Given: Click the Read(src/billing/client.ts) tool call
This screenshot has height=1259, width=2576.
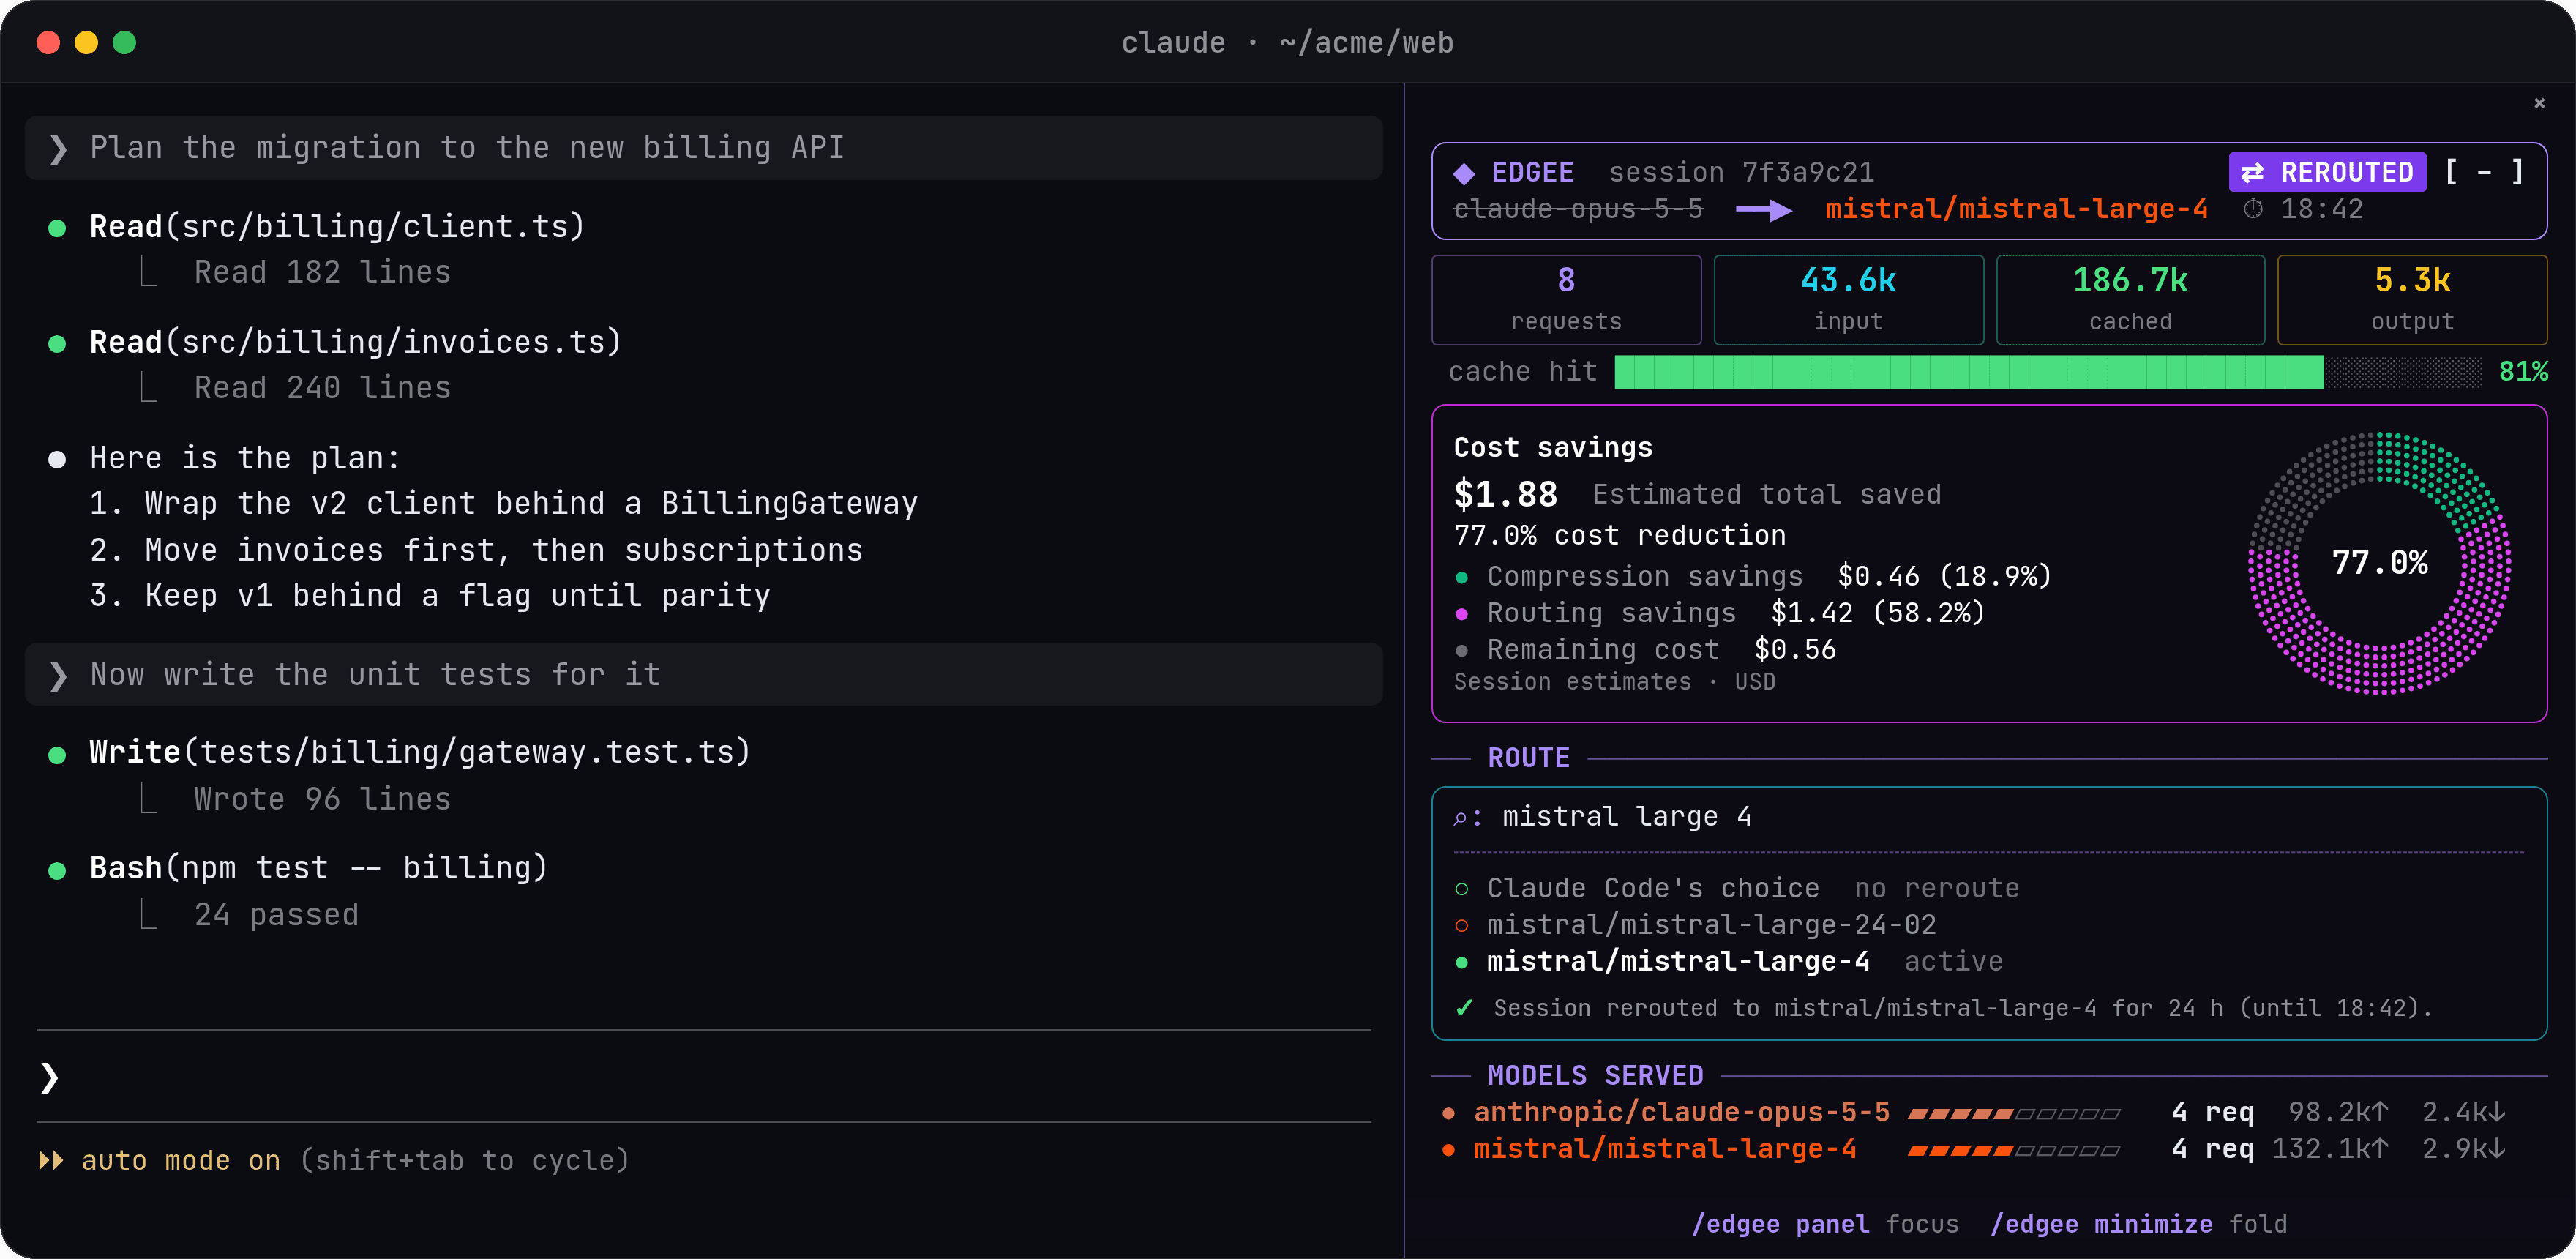Looking at the screenshot, I should coord(337,227).
